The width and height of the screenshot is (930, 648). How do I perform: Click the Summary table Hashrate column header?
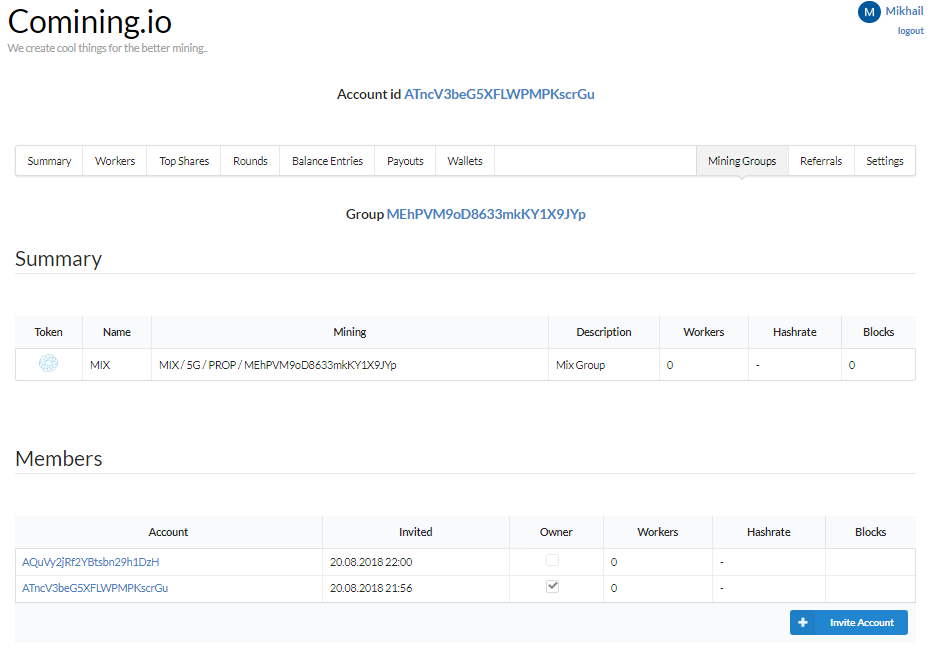[795, 332]
